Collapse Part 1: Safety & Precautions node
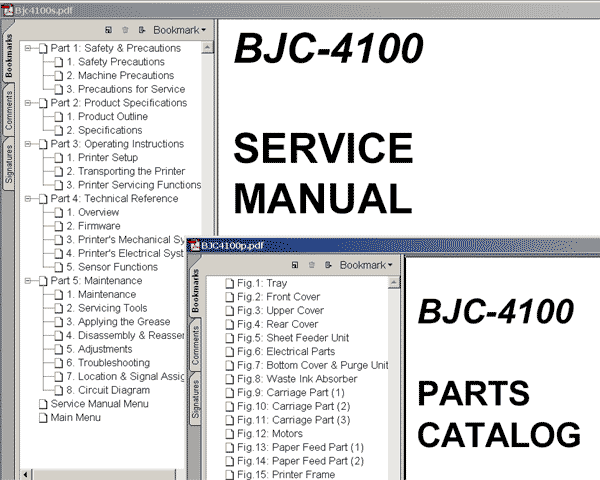 28,48
